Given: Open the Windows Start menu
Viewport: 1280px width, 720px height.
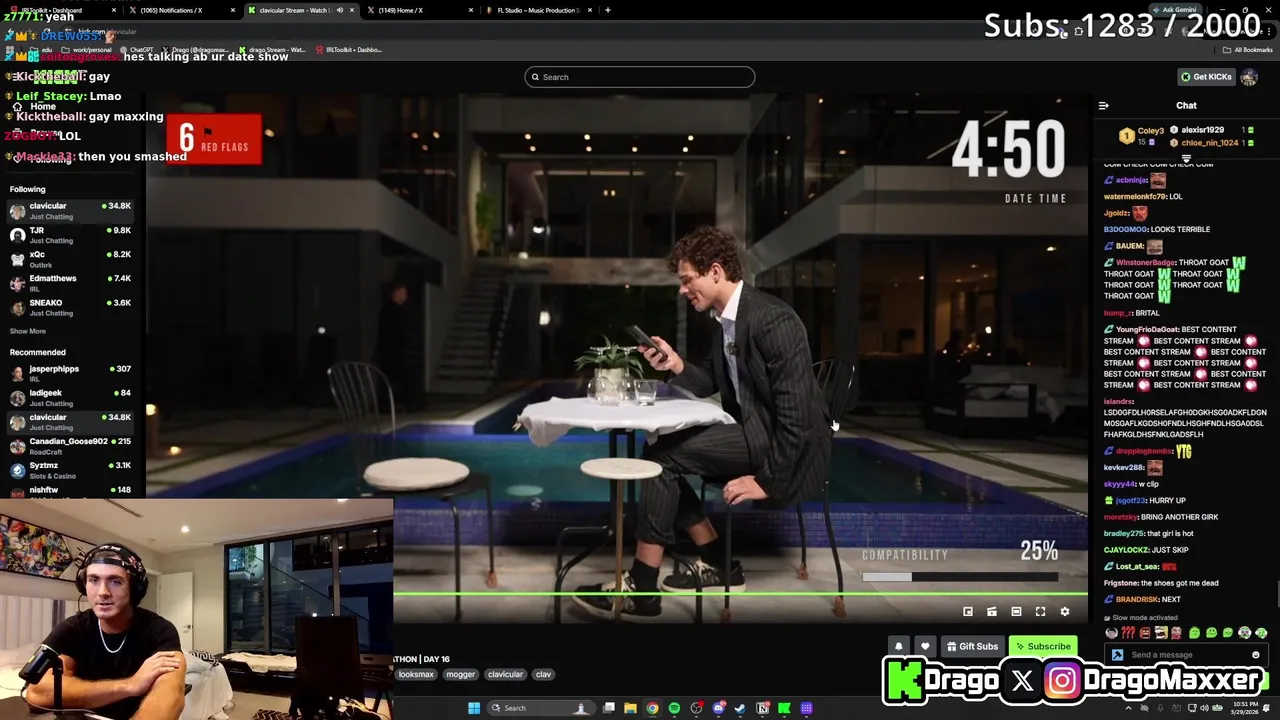Looking at the screenshot, I should (474, 708).
